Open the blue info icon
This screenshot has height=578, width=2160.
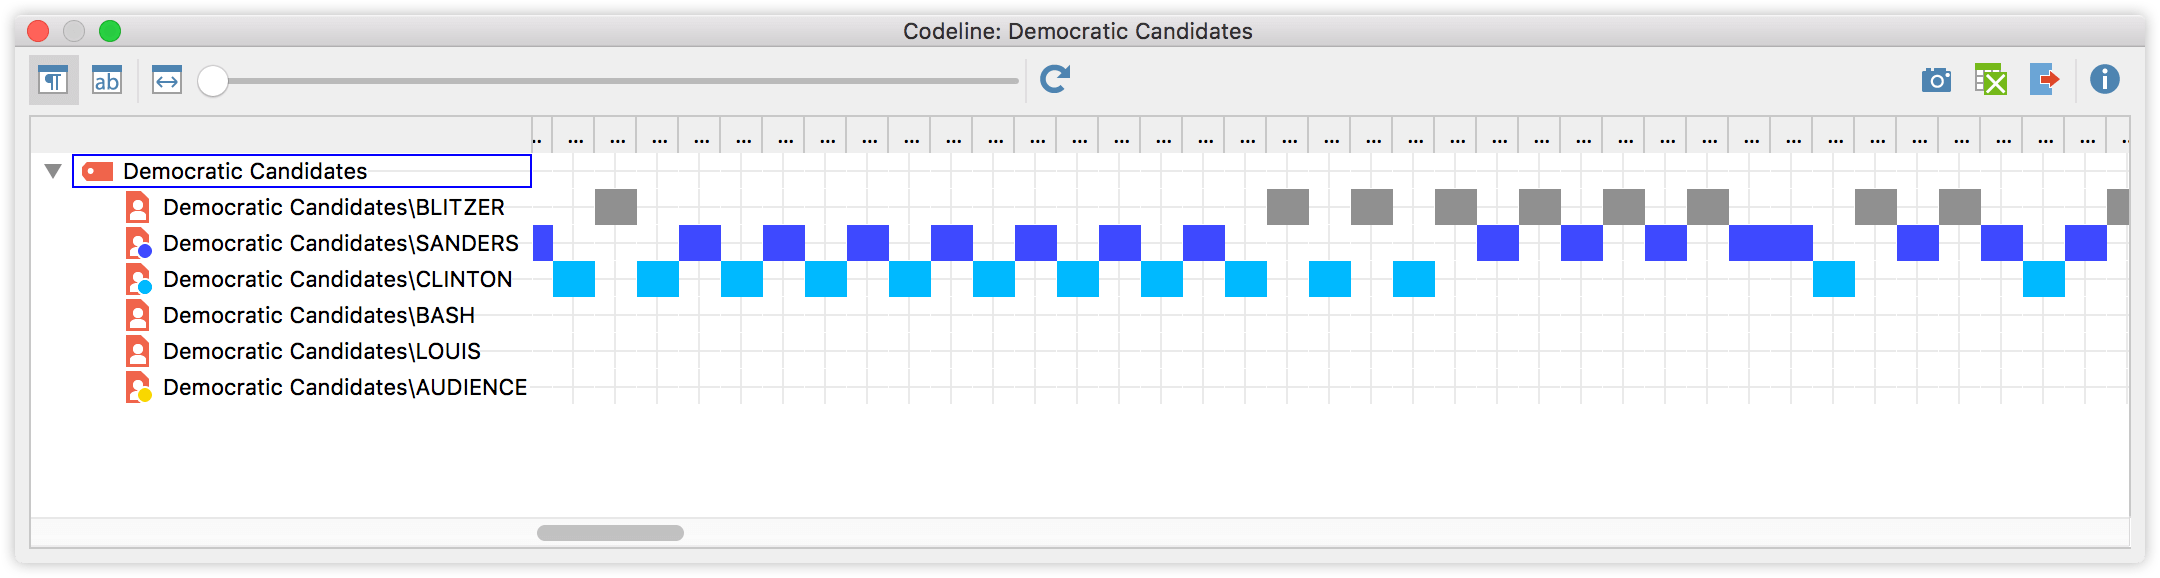(2104, 79)
